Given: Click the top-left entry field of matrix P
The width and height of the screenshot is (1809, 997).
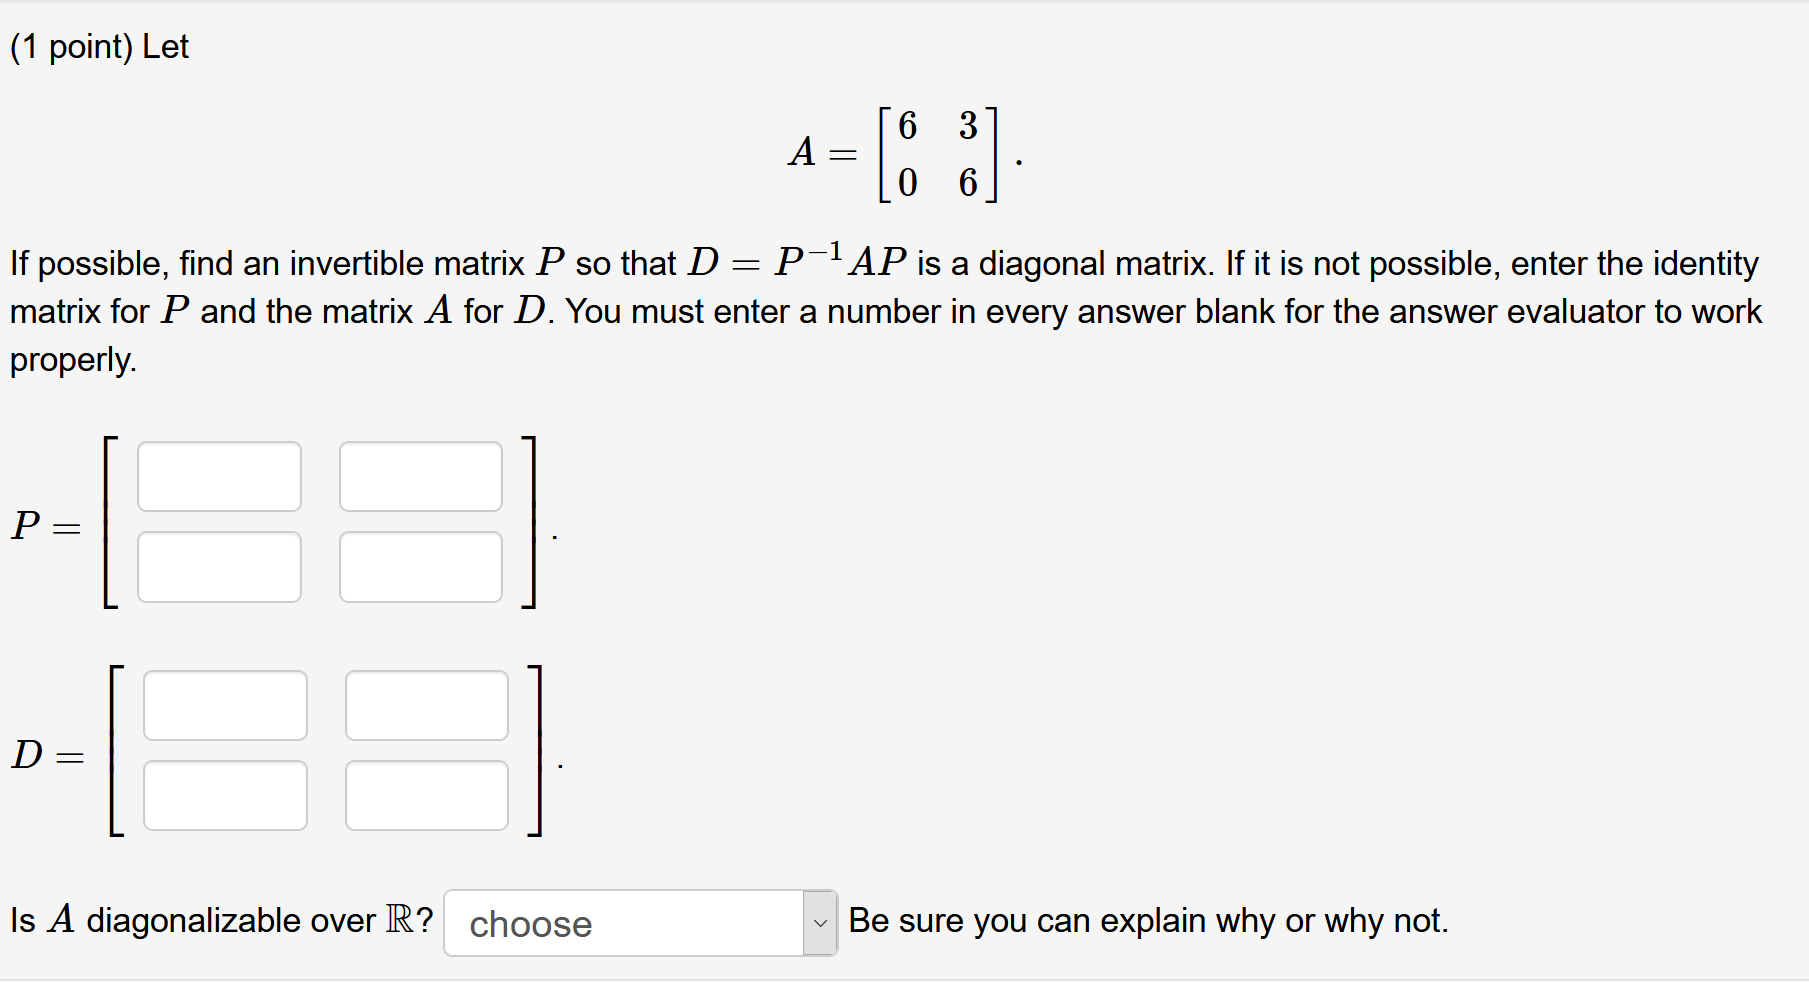Looking at the screenshot, I should pyautogui.click(x=219, y=476).
